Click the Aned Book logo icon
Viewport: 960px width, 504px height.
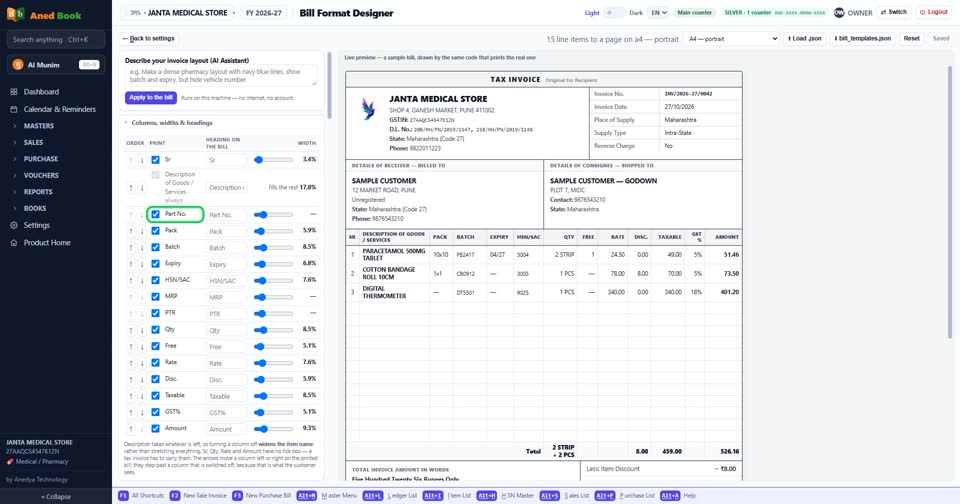(15, 14)
